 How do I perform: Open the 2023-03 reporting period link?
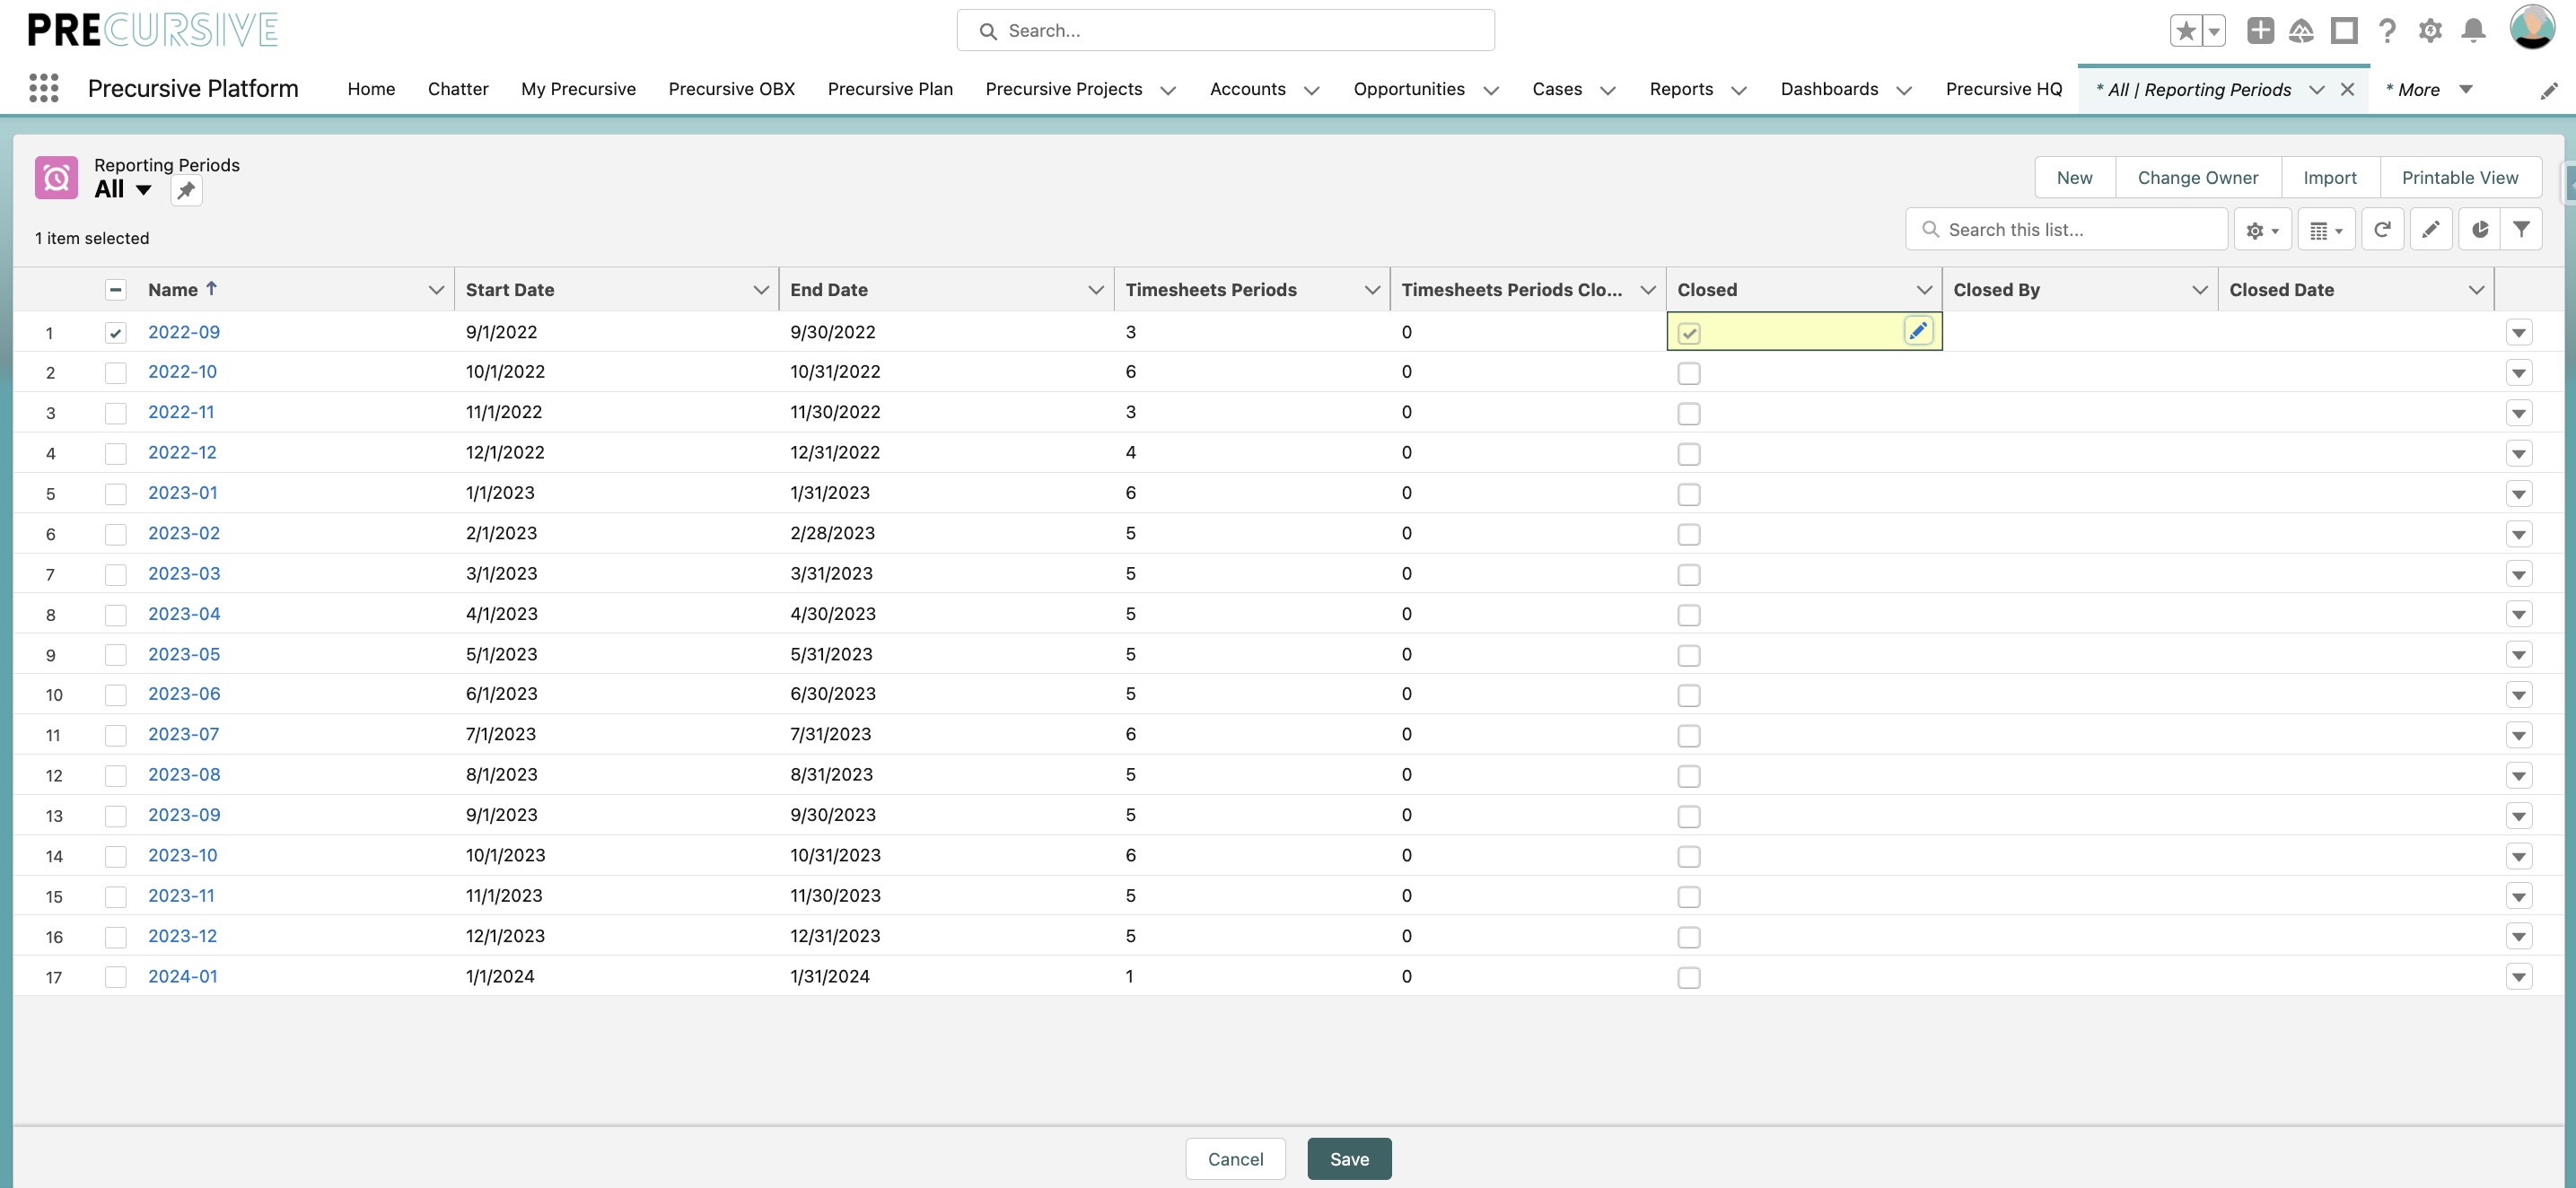(x=184, y=573)
